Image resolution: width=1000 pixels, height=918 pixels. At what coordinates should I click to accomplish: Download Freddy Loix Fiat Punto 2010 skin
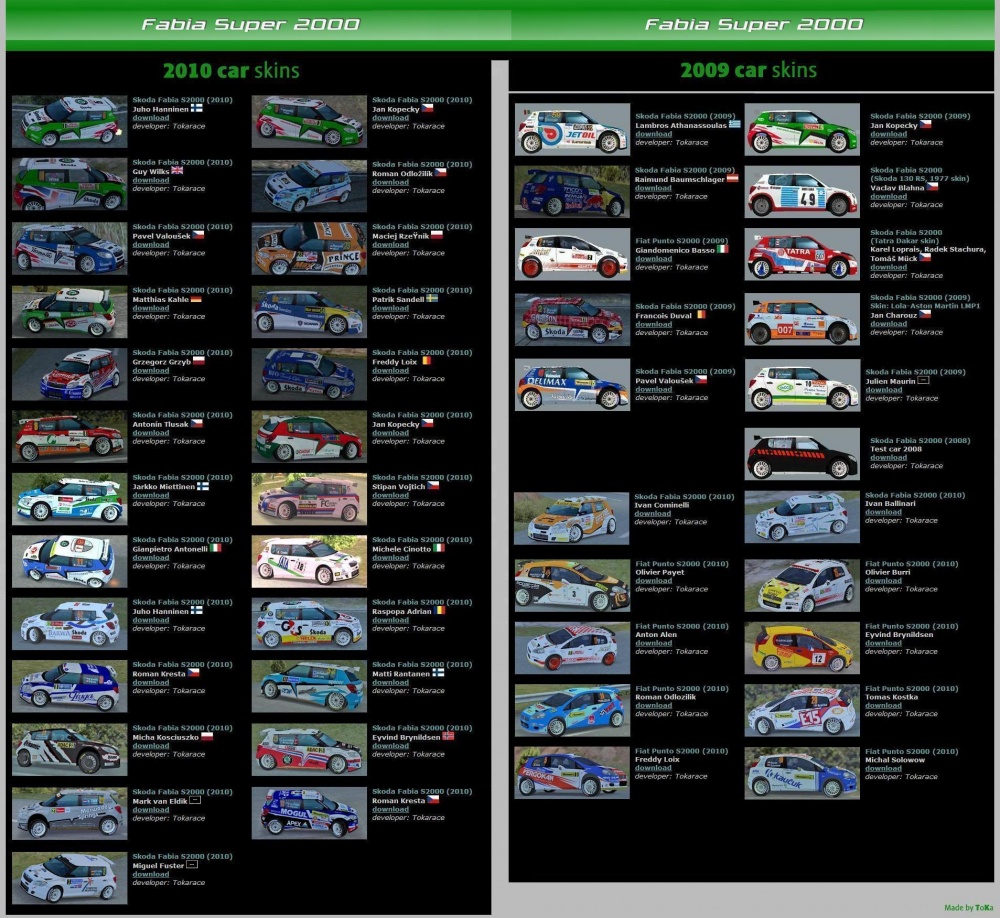click(653, 767)
